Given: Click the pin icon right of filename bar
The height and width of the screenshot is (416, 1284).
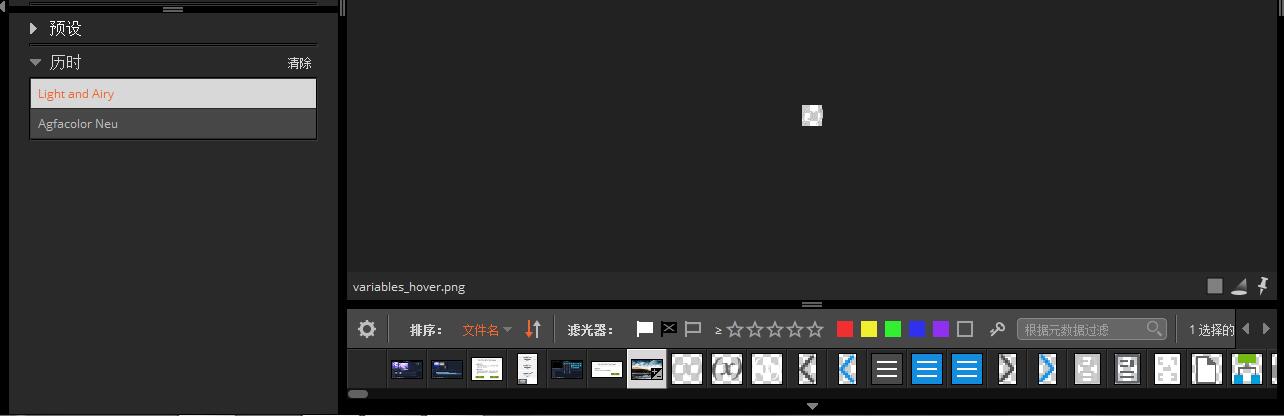Looking at the screenshot, I should [x=1262, y=287].
